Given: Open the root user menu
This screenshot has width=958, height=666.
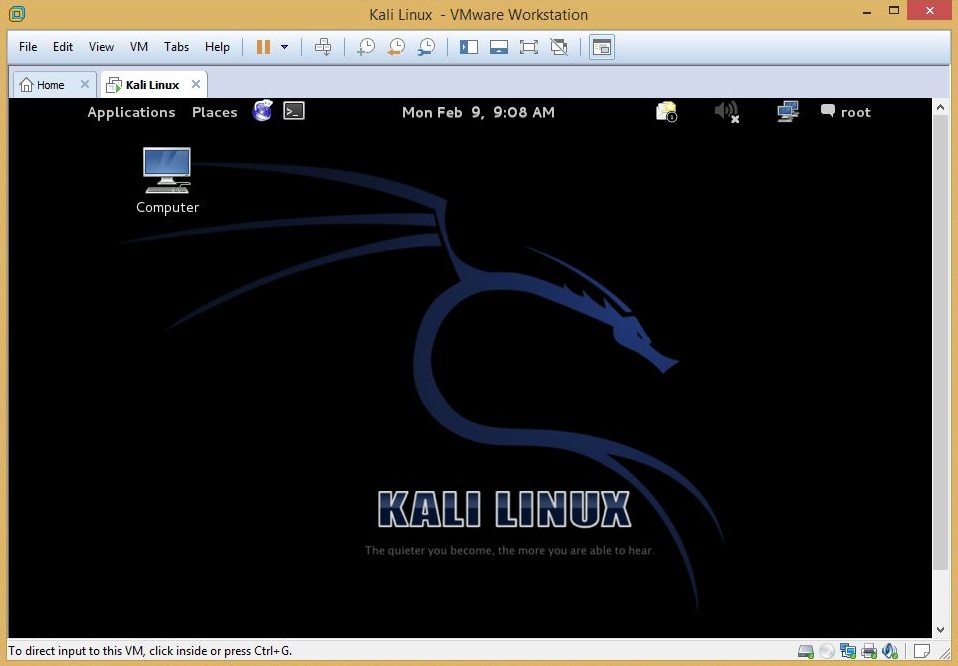Looking at the screenshot, I should pos(846,112).
